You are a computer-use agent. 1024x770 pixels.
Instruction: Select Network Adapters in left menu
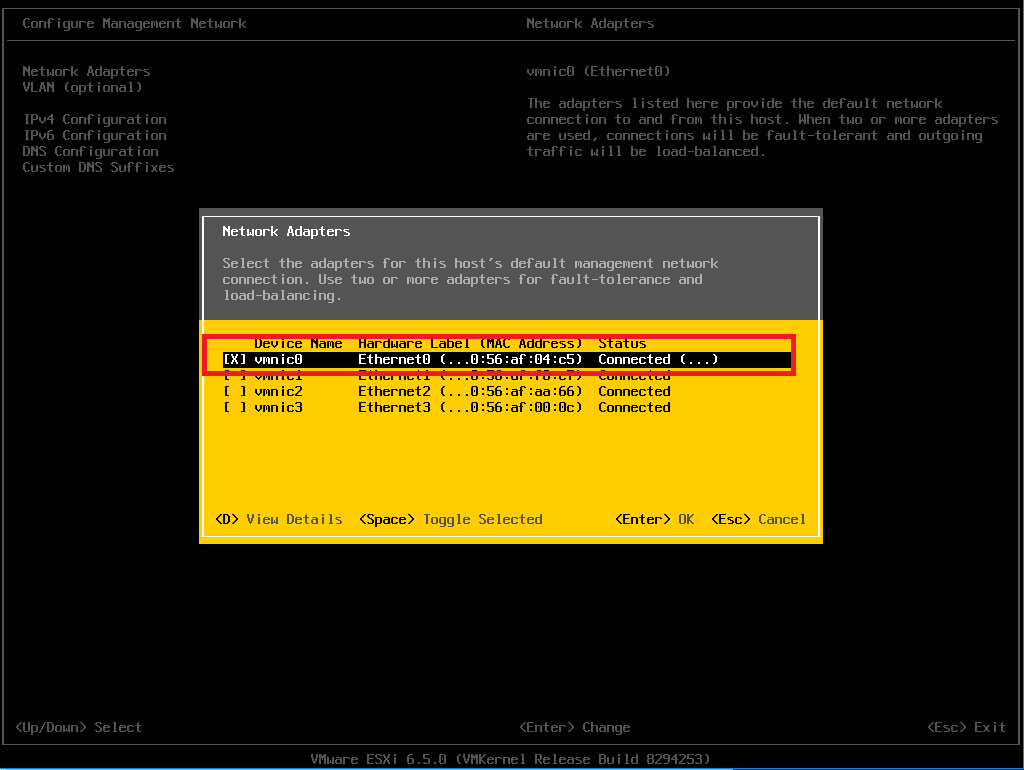pos(86,71)
